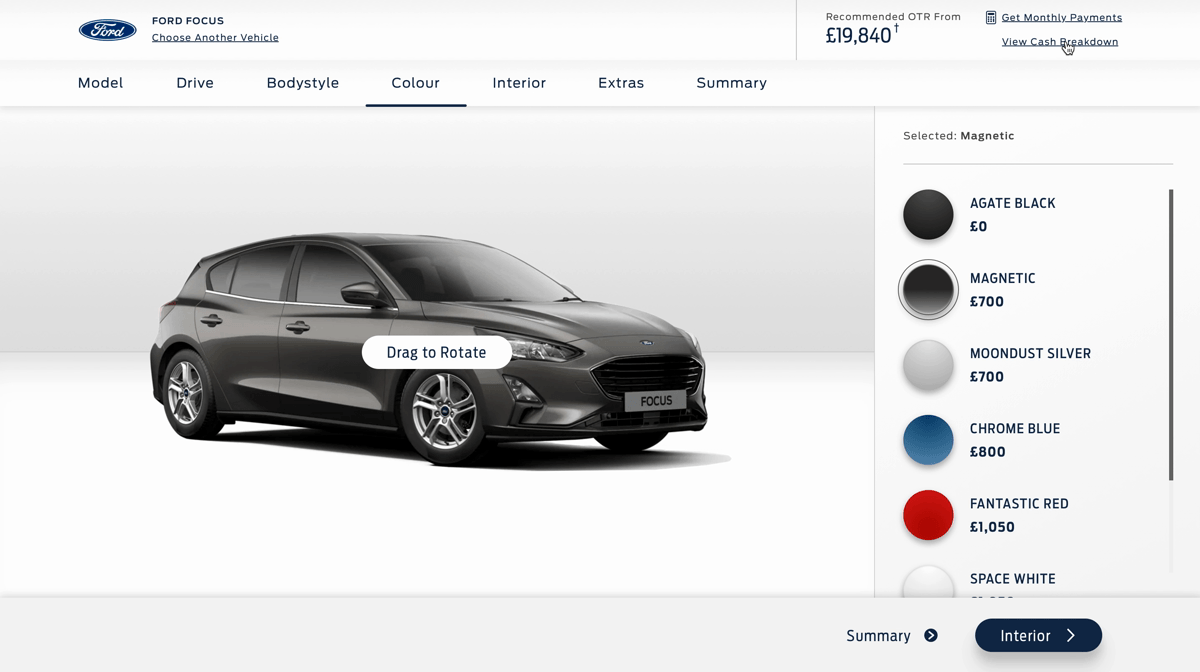
Task: Click the FORD FOCUS heading text
Action: click(x=188, y=21)
